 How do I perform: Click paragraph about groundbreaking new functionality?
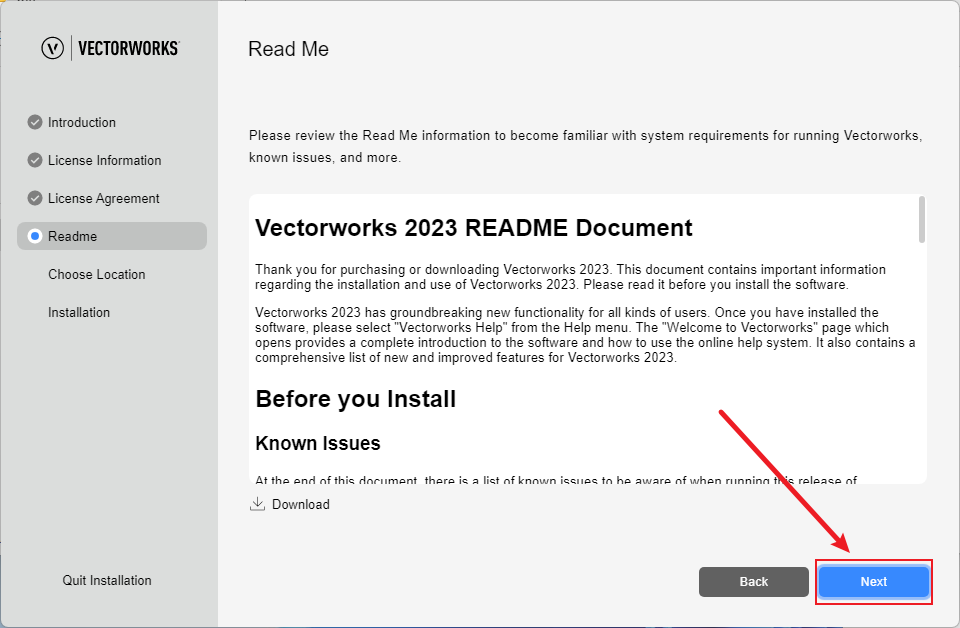pos(585,335)
